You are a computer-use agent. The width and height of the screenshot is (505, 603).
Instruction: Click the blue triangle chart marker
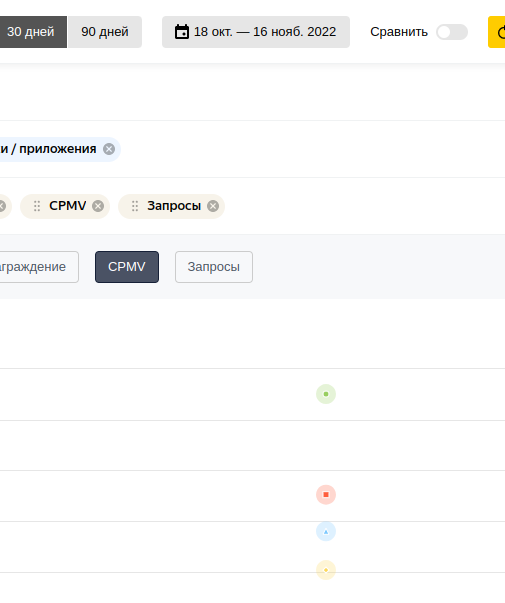coord(326,531)
